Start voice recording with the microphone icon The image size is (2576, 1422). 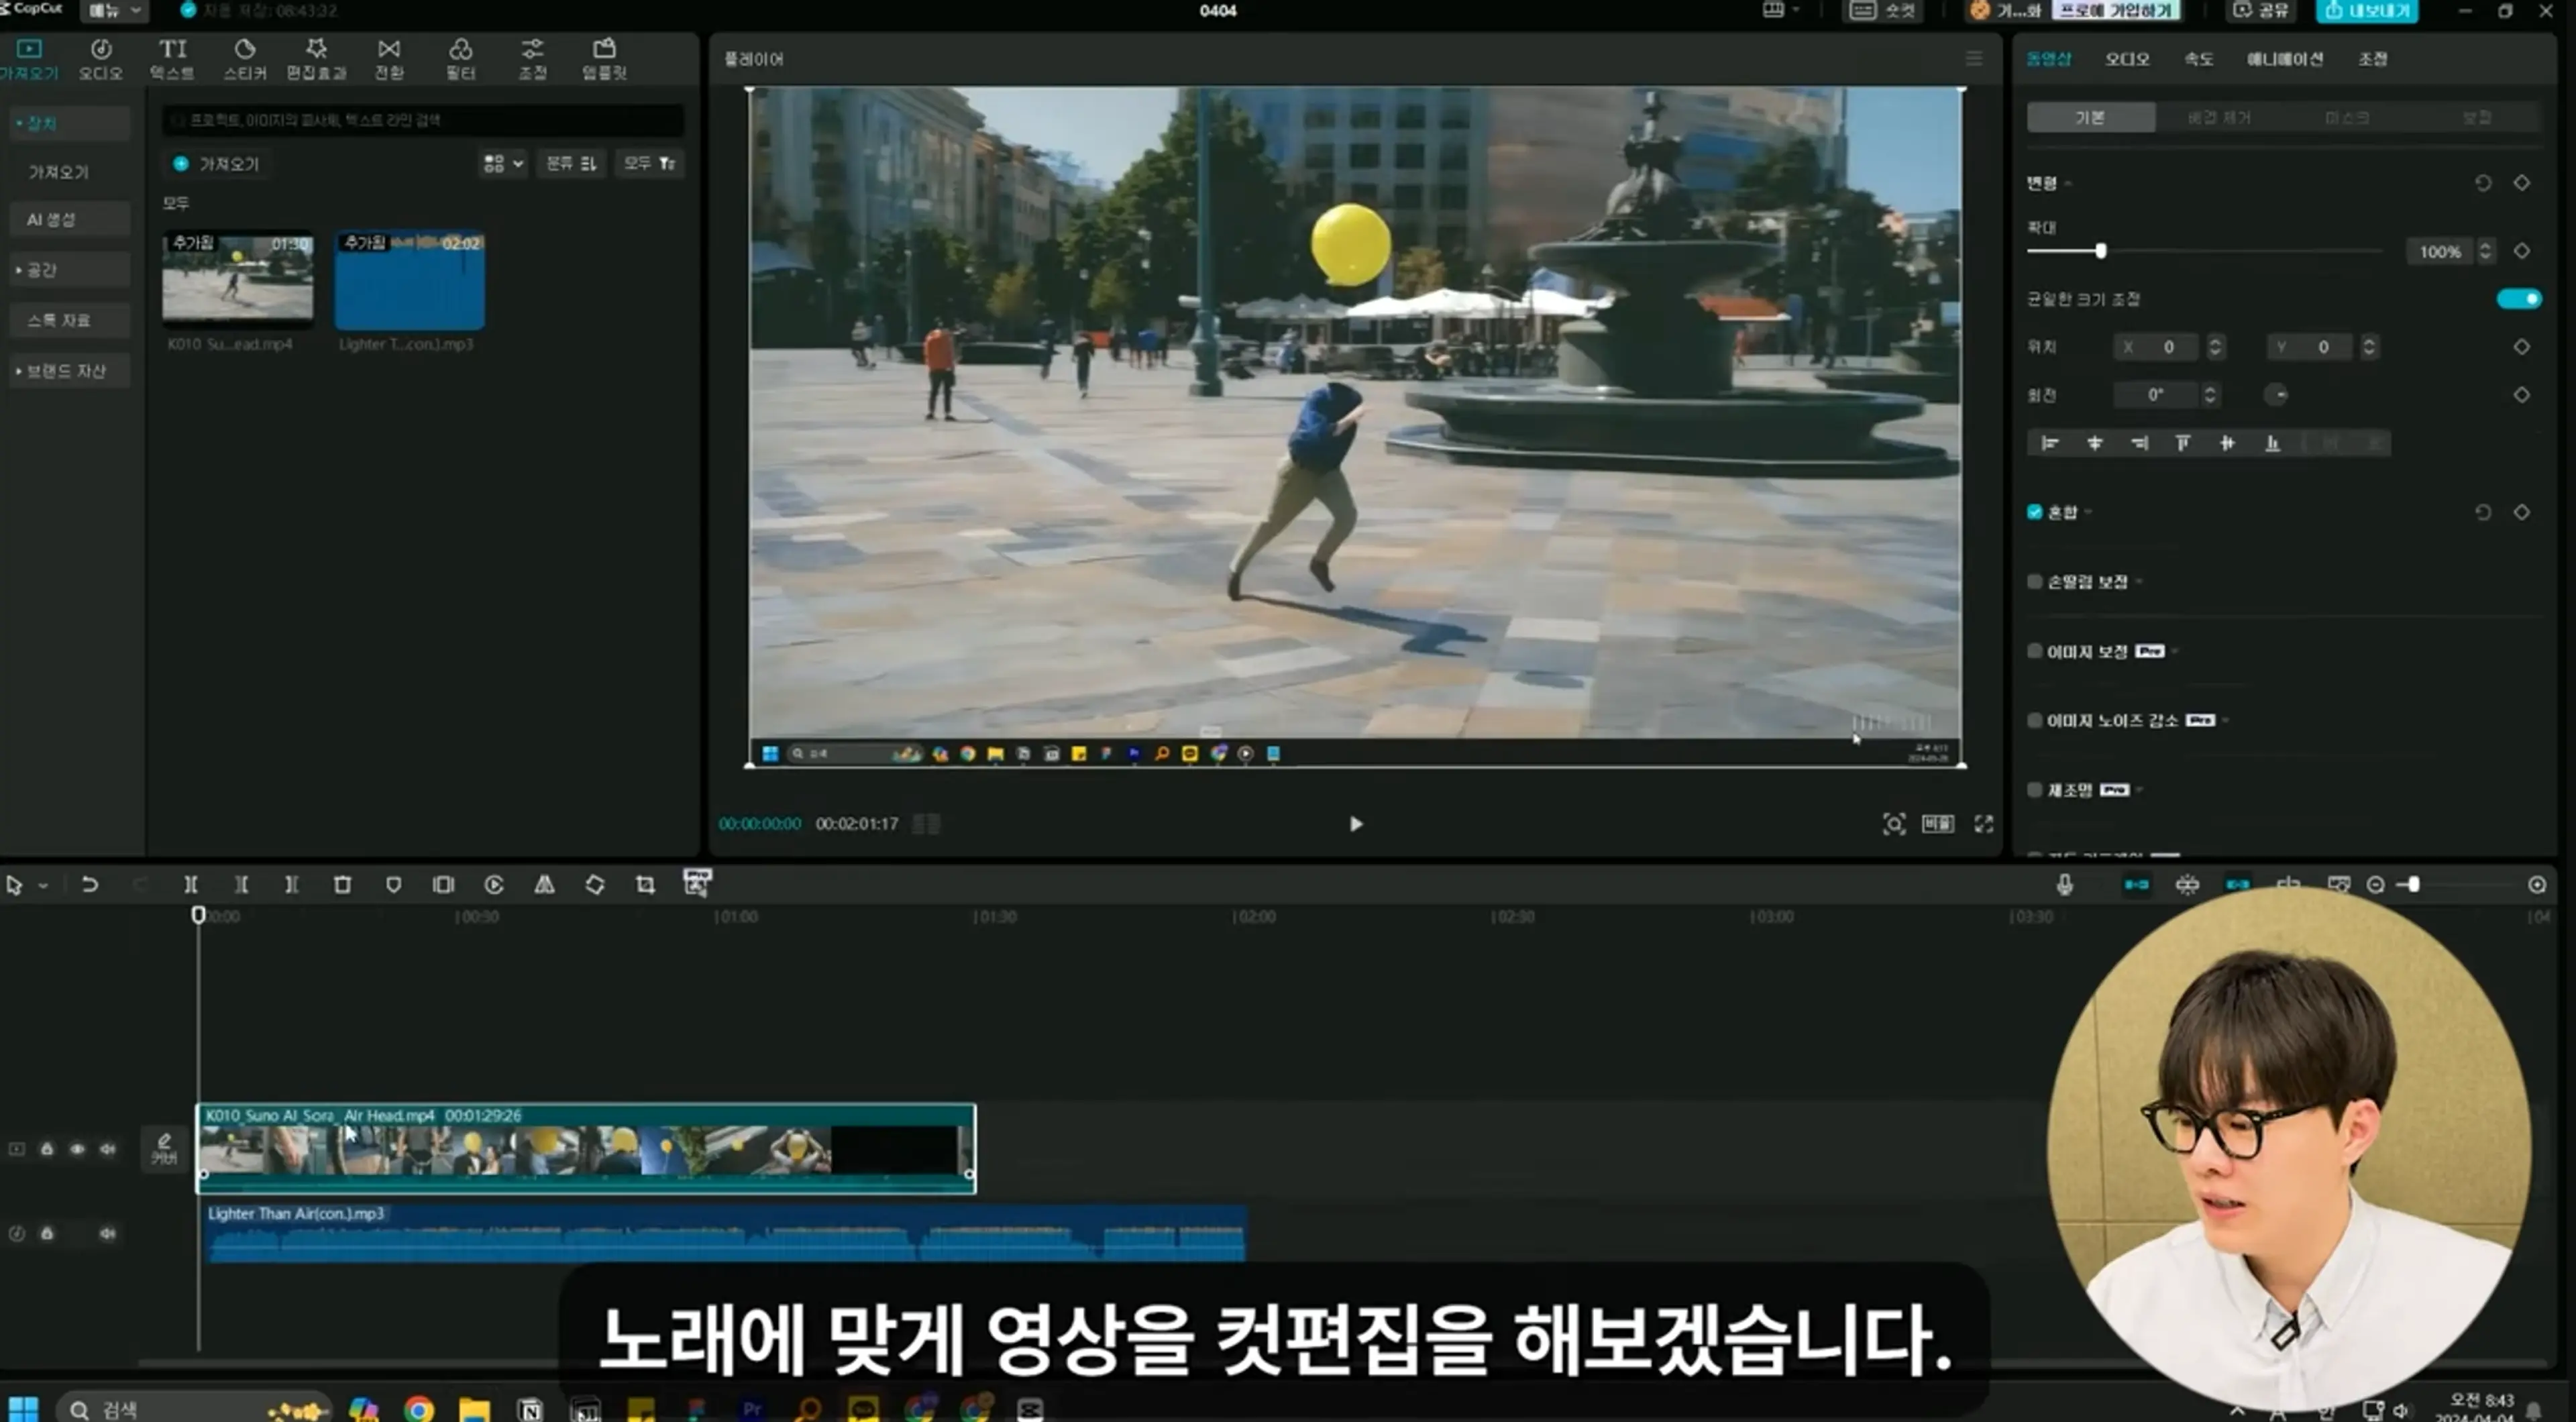[2065, 885]
